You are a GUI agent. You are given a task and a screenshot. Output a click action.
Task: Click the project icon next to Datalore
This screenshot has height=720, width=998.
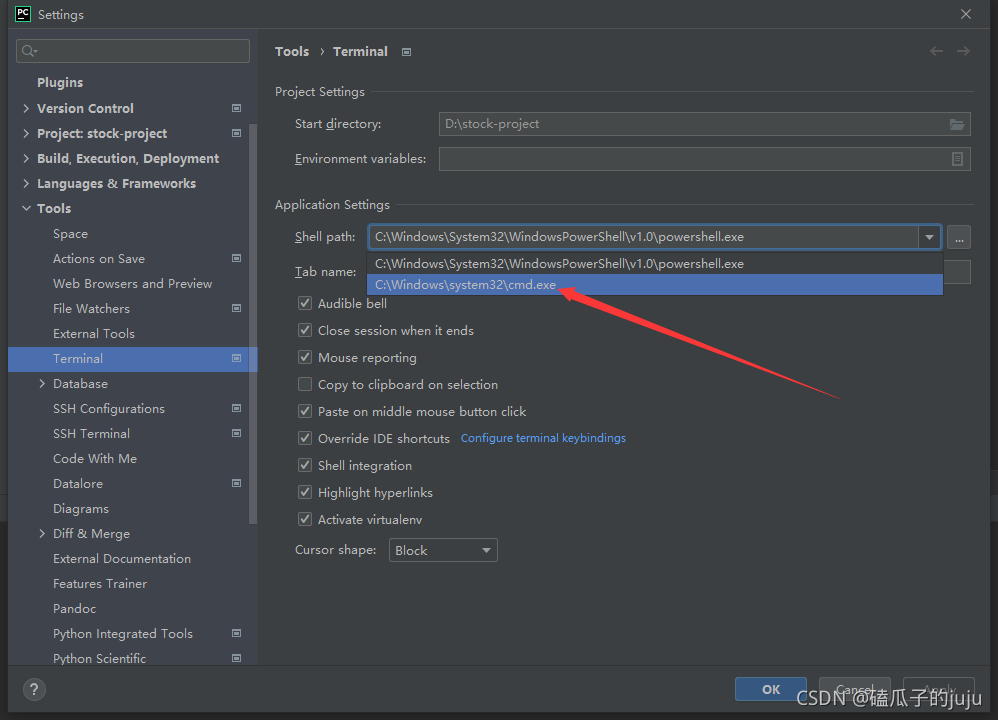click(x=237, y=483)
